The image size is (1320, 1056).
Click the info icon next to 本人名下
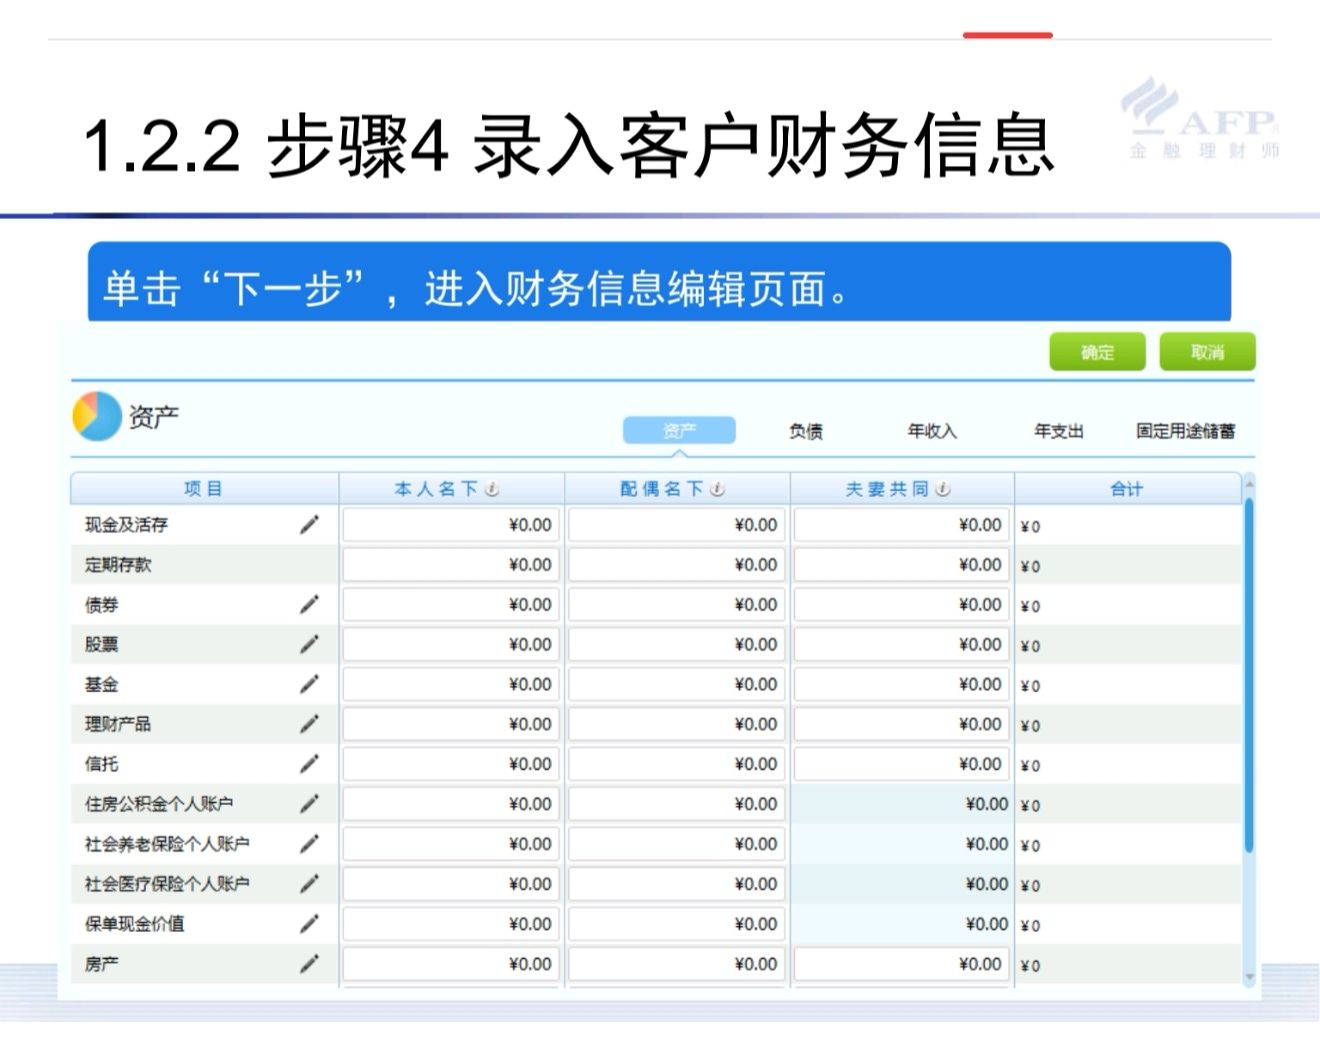coord(492,489)
